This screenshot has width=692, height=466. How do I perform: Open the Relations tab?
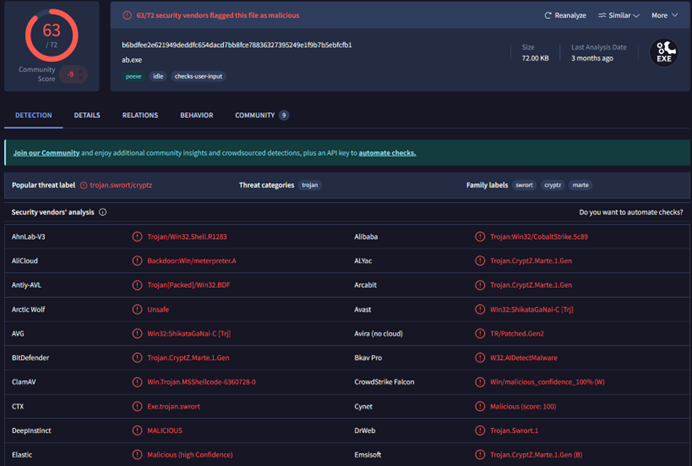point(140,115)
